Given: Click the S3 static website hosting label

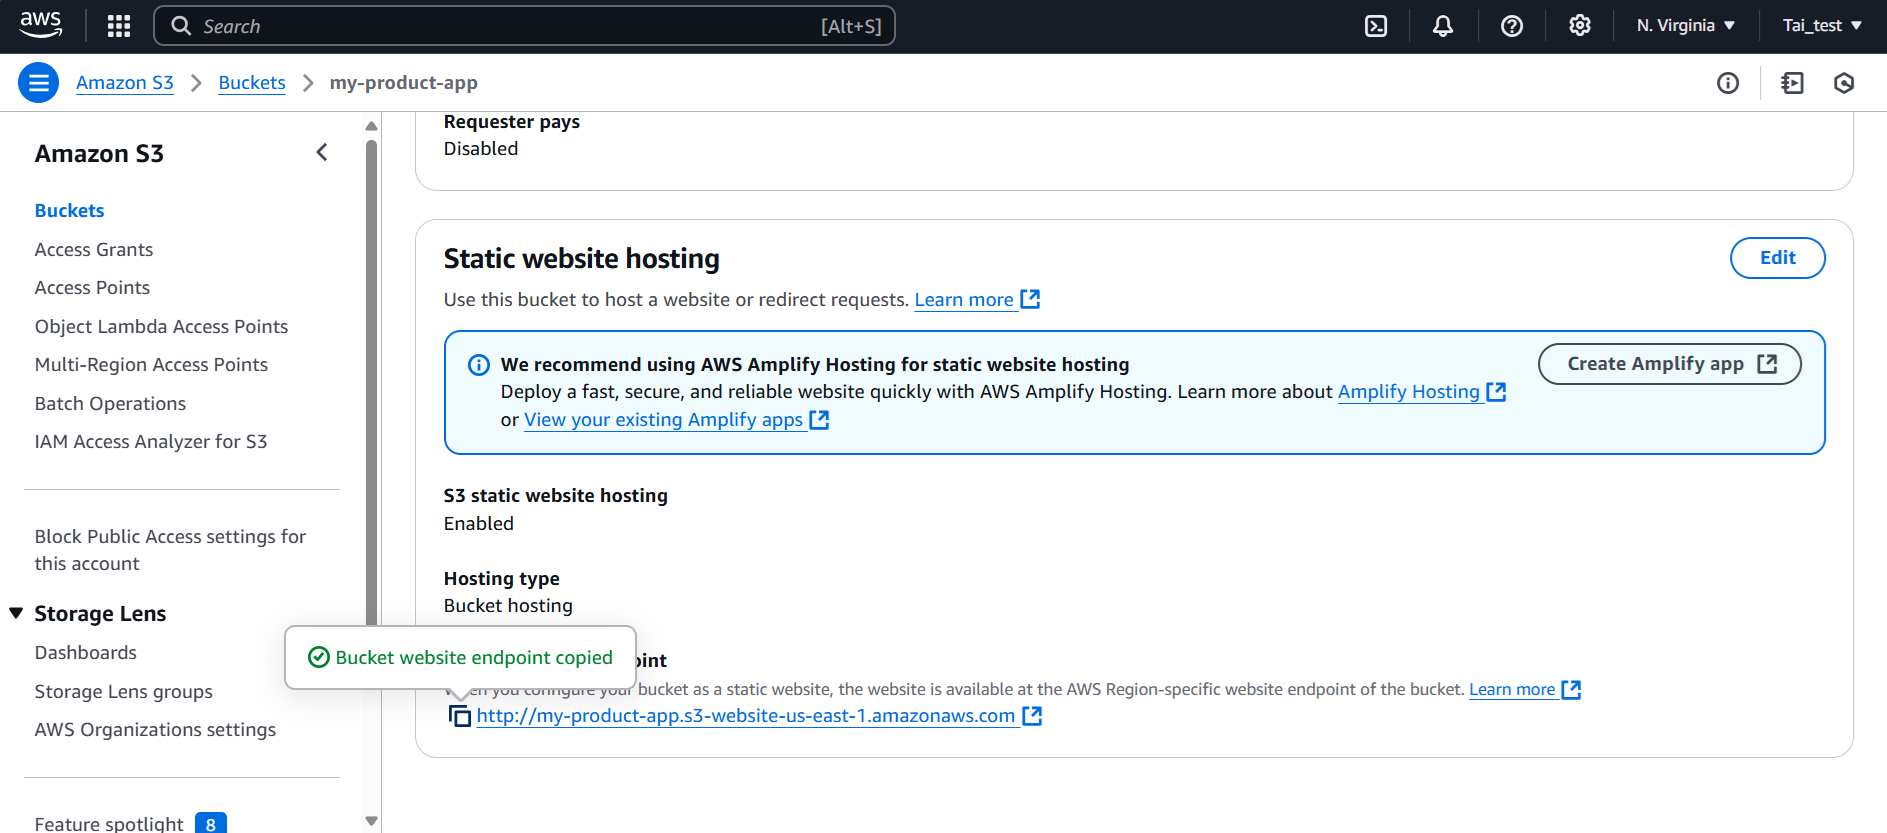Looking at the screenshot, I should tap(556, 496).
